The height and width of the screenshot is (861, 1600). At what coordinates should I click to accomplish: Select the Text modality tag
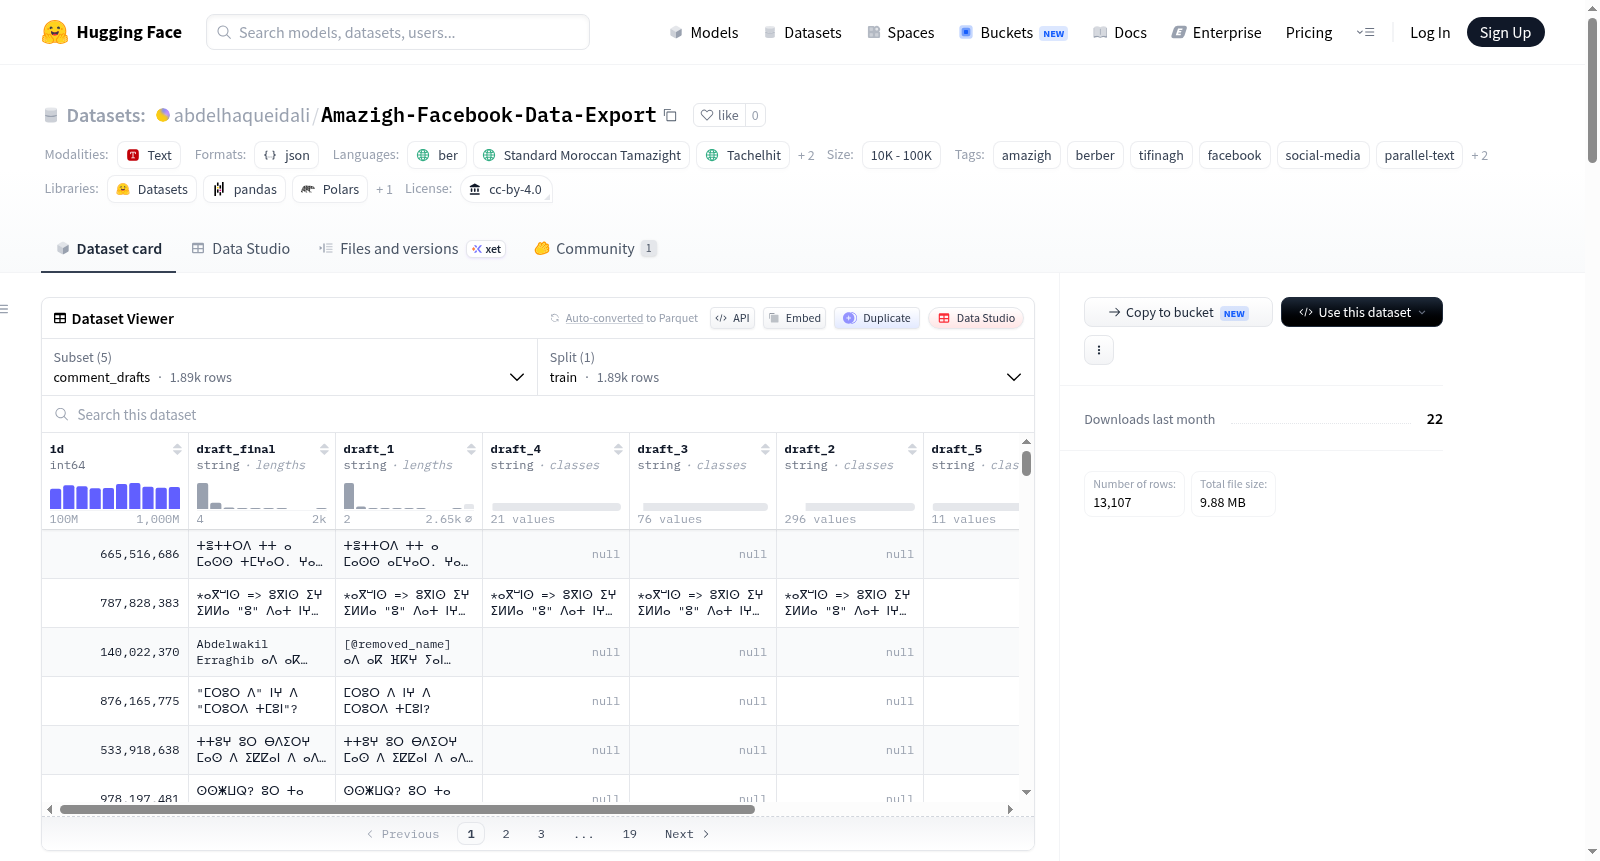[149, 155]
